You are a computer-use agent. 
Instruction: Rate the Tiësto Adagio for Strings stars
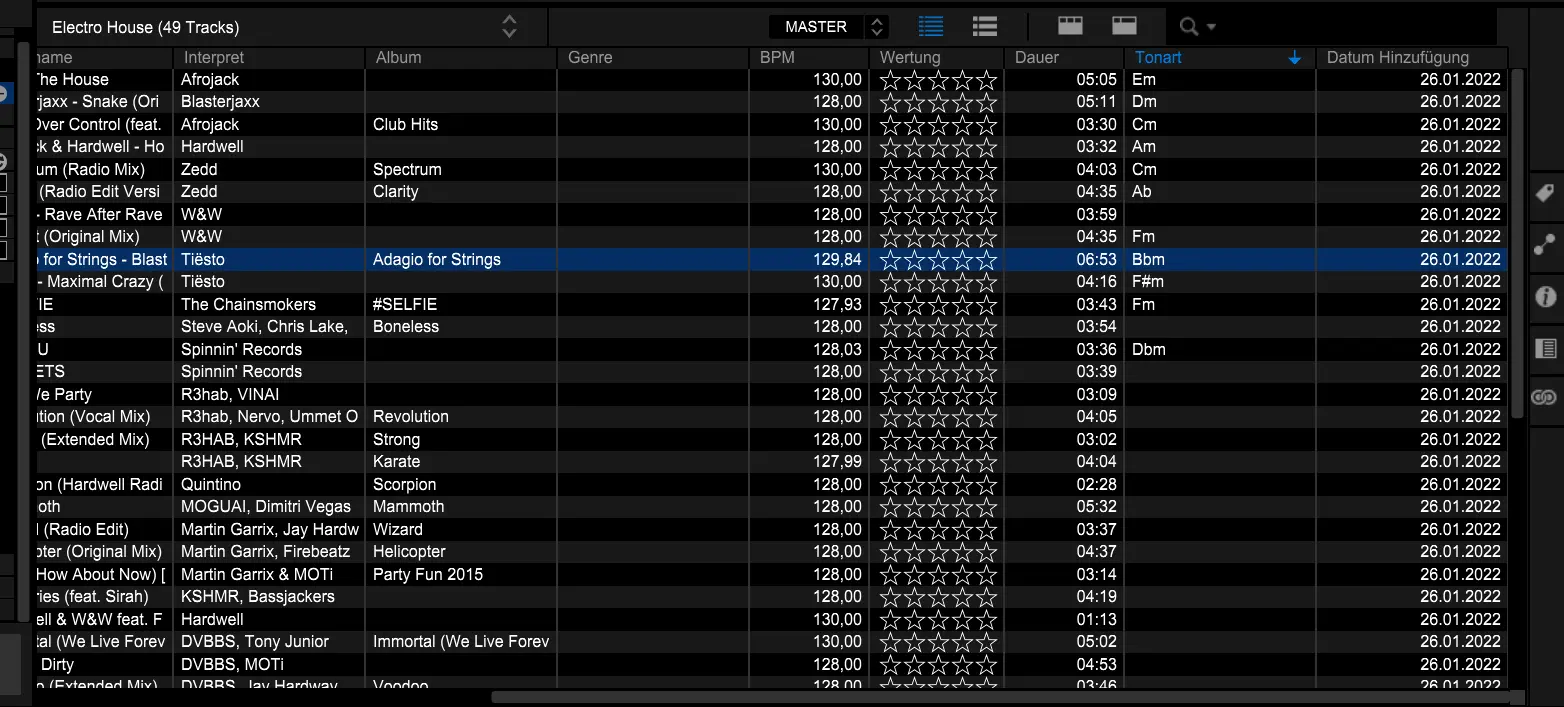tap(937, 260)
